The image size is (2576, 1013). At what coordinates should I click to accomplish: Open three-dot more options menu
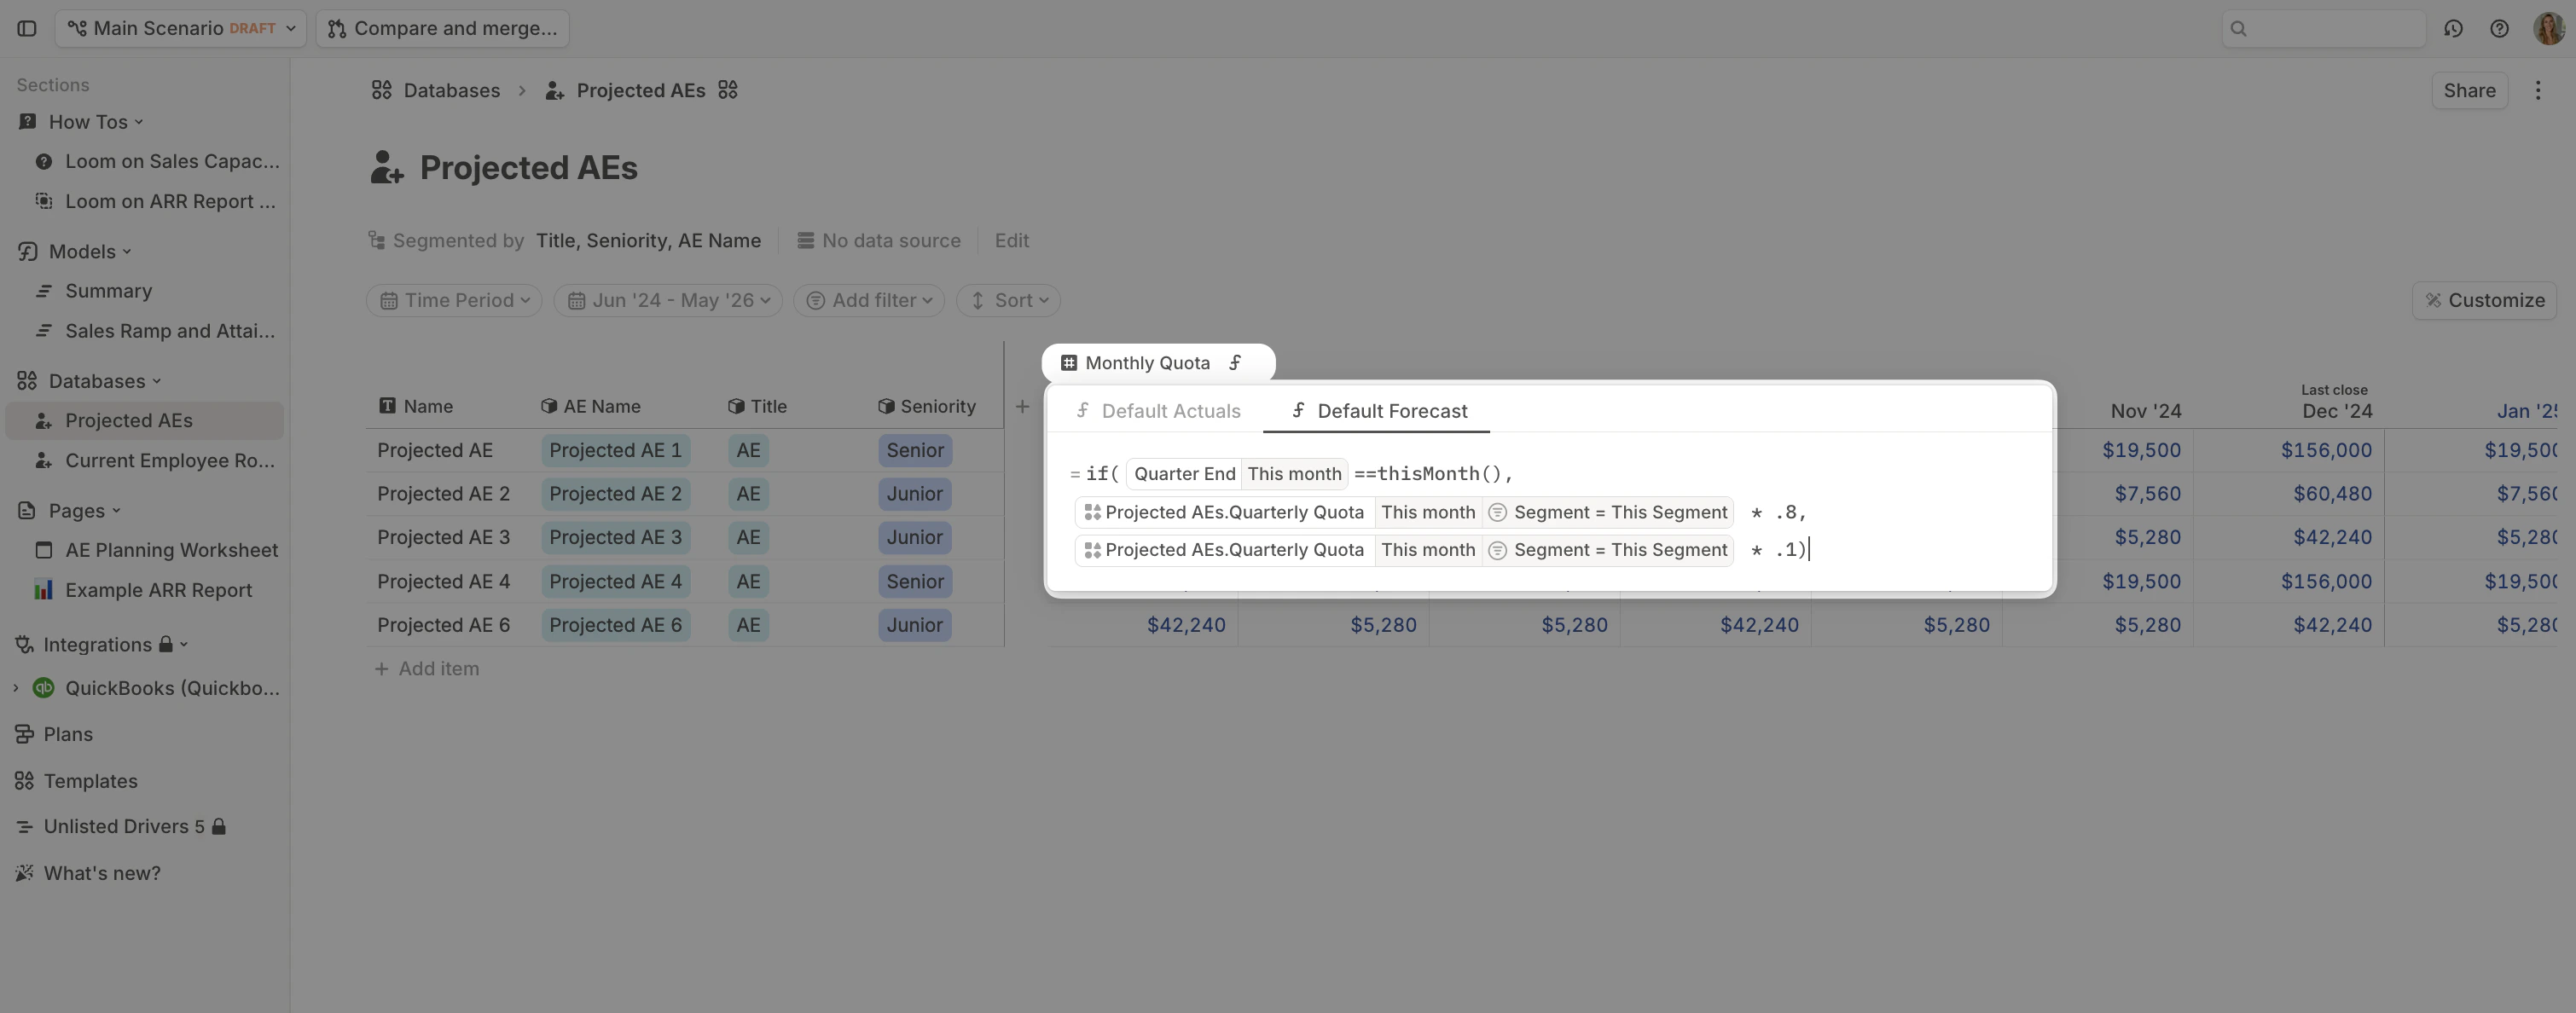(2538, 91)
